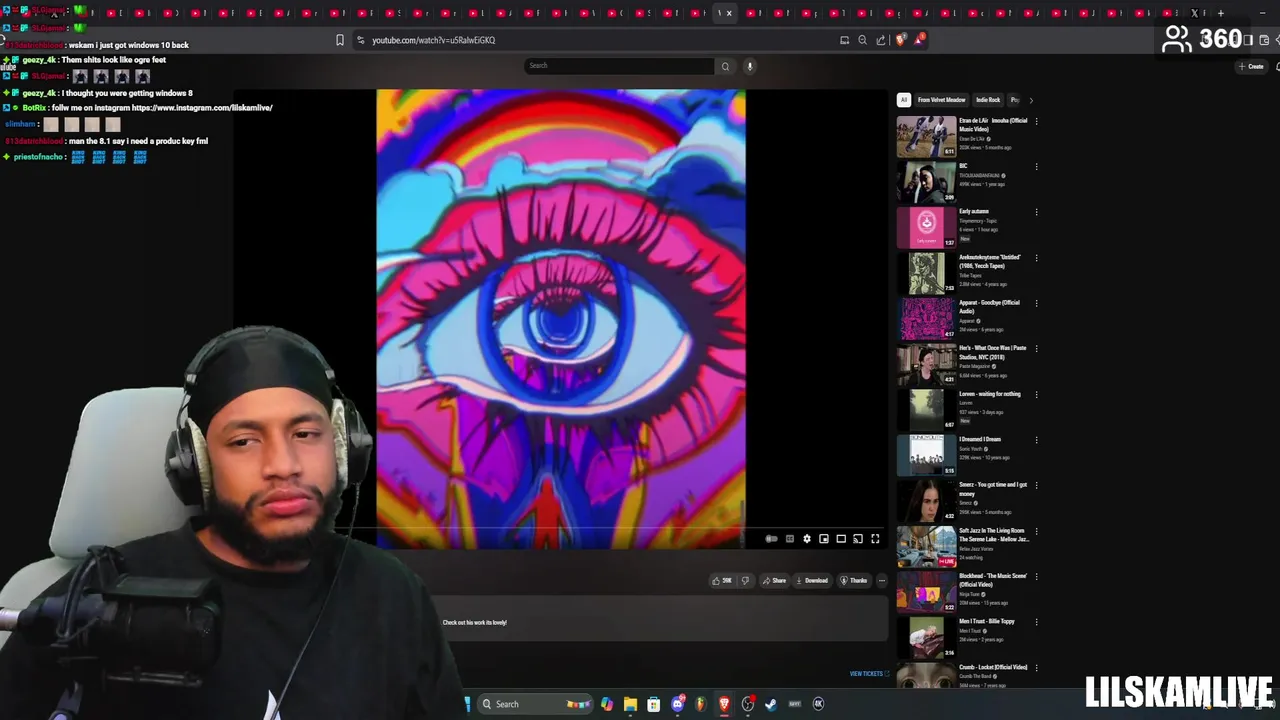Open the 4K app on the taskbar
Viewport: 1280px width, 720px height.
point(818,704)
